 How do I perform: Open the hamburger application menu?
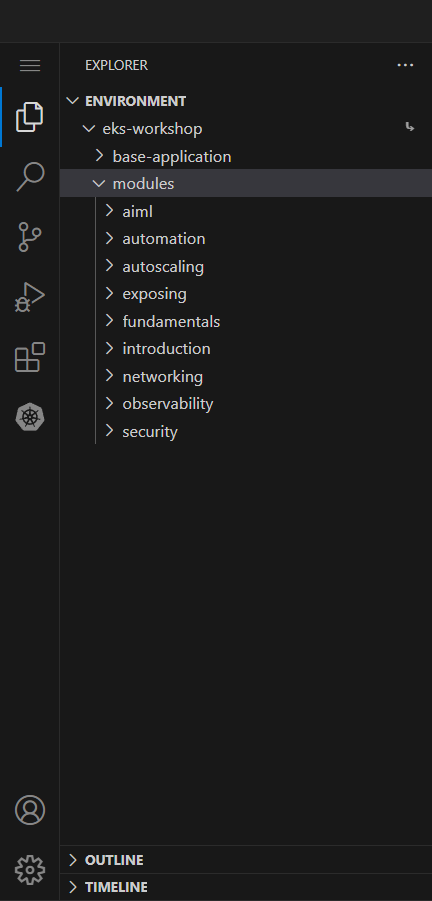pos(30,66)
